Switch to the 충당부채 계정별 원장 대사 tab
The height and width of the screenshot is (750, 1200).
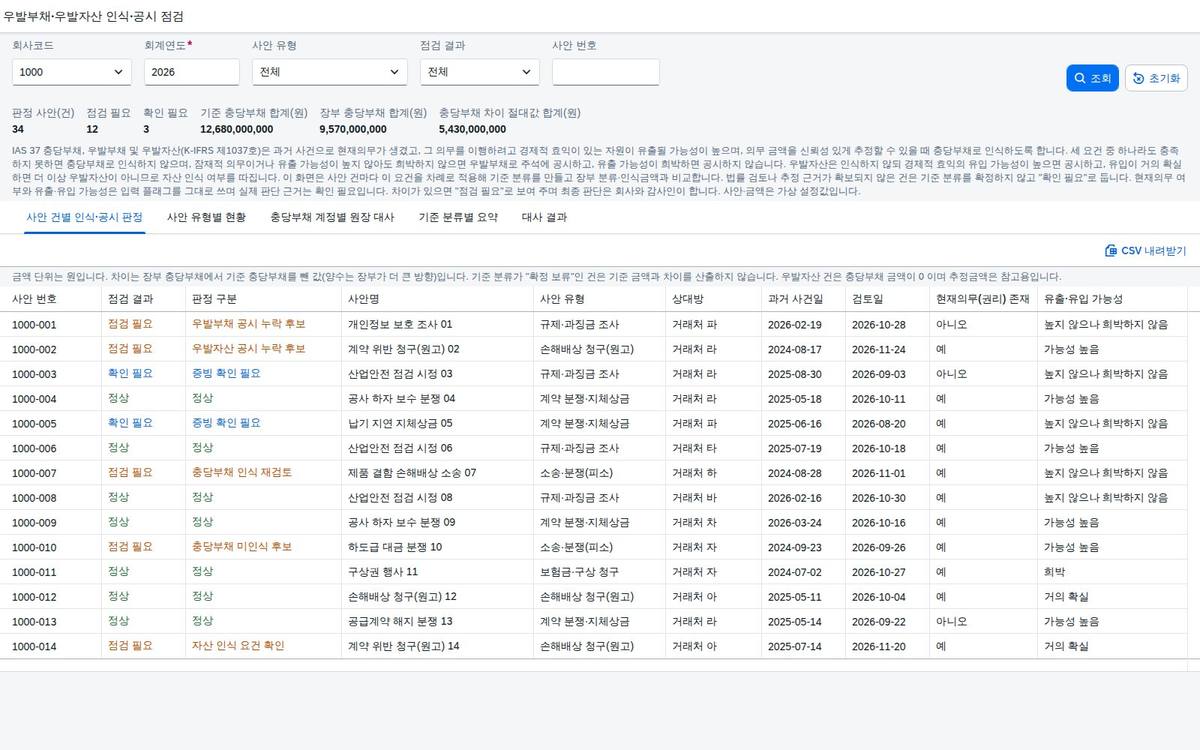332,217
